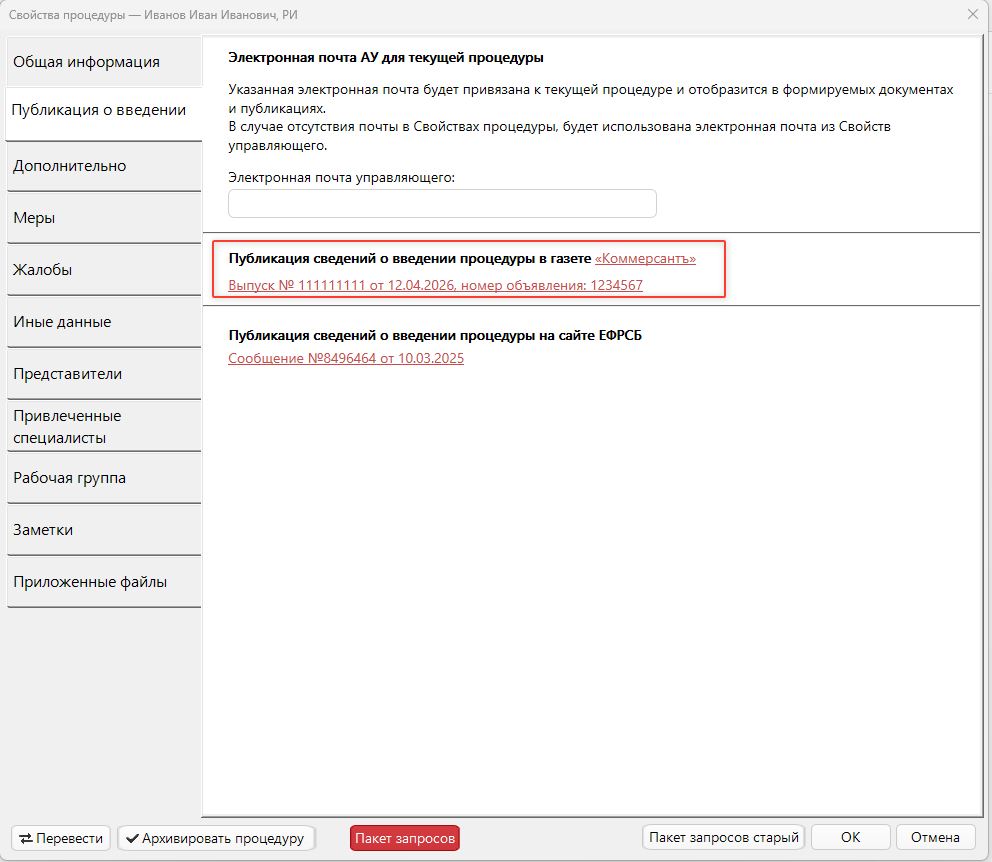The image size is (992, 862).
Task: Open the «Коммерсантъ» newspaper link
Action: [645, 258]
